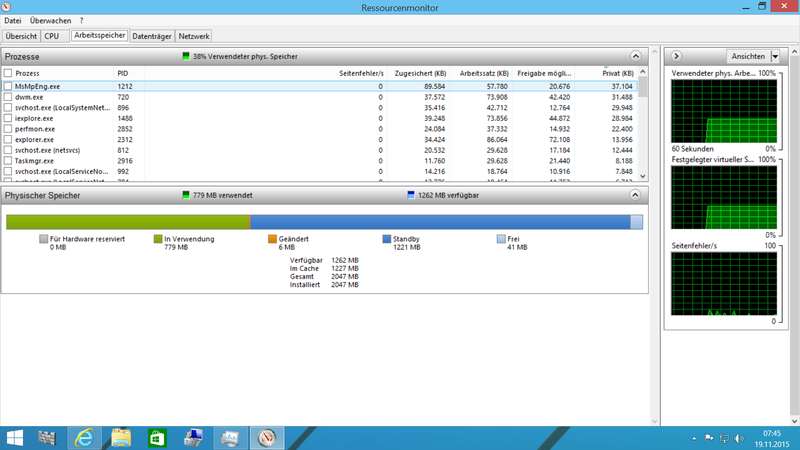Click the '779 MB verwendet' header label
The height and width of the screenshot is (450, 800).
[222, 195]
